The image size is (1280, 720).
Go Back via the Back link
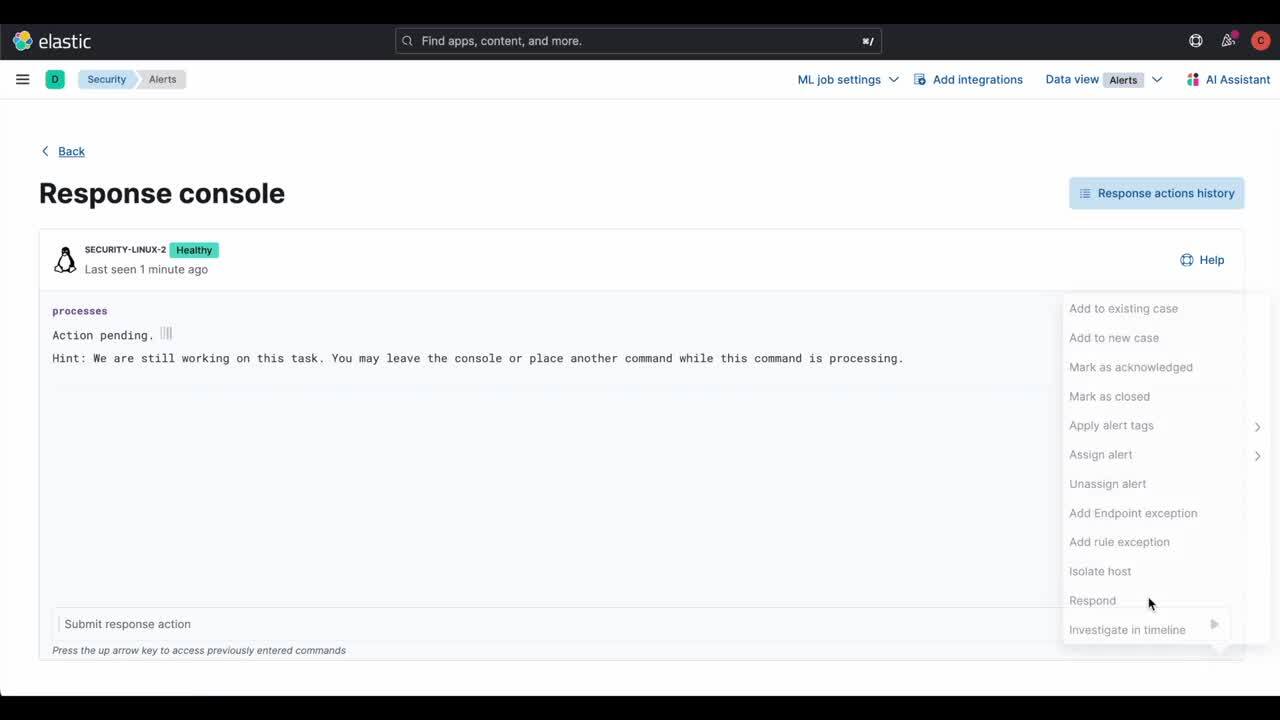tap(71, 151)
